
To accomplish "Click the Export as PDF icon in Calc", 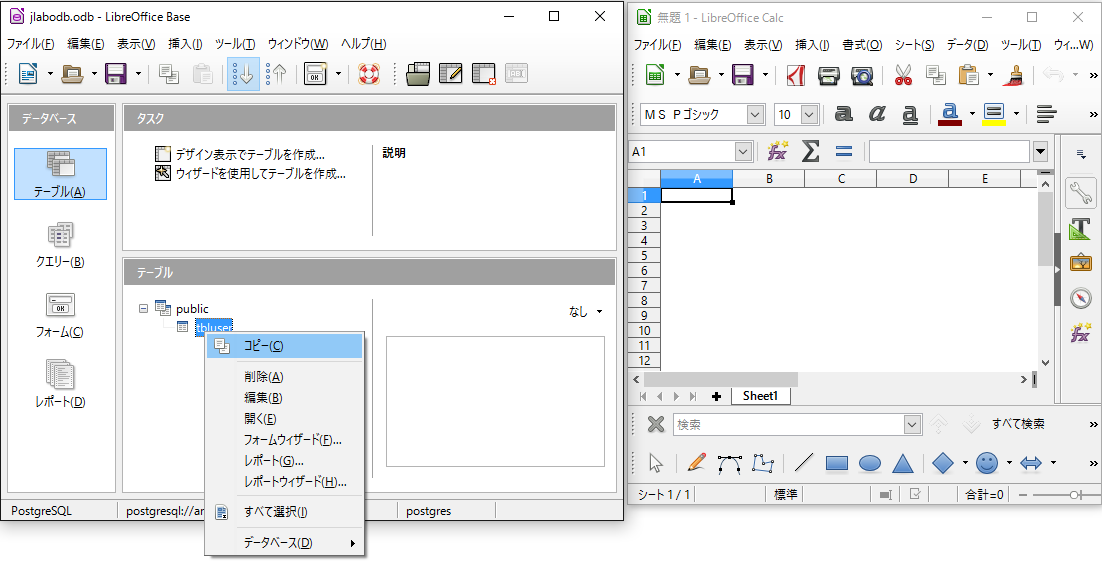I will 796,75.
